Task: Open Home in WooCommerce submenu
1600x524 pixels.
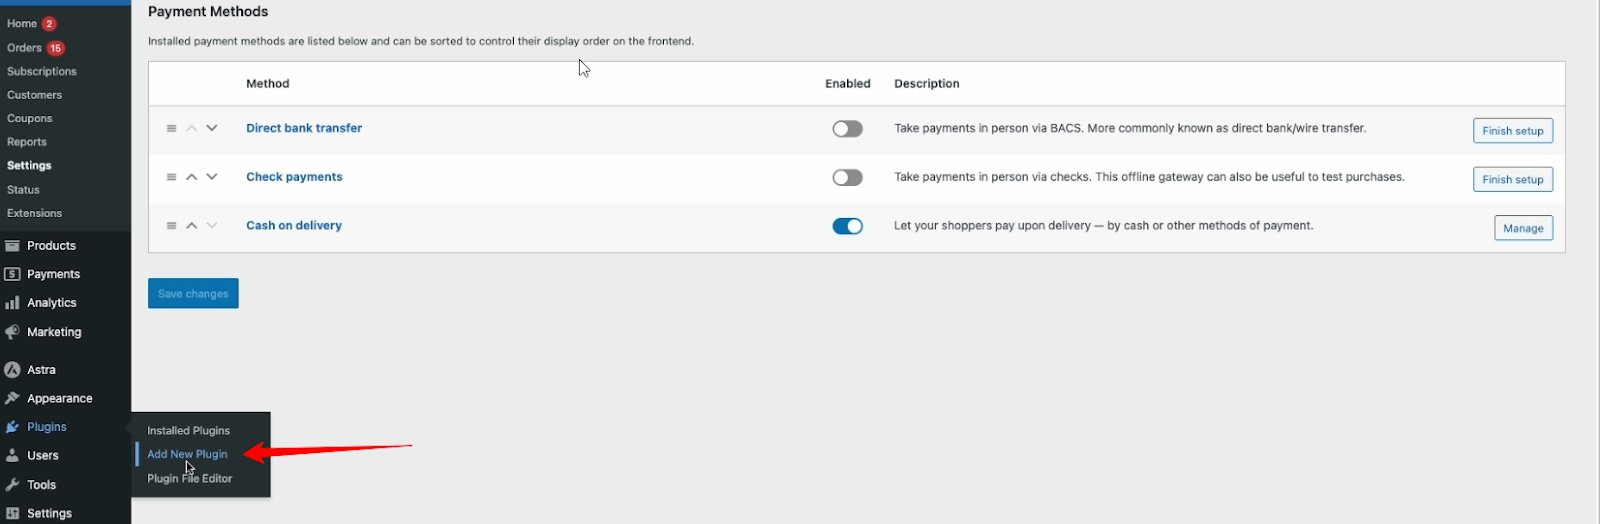Action: click(x=22, y=24)
